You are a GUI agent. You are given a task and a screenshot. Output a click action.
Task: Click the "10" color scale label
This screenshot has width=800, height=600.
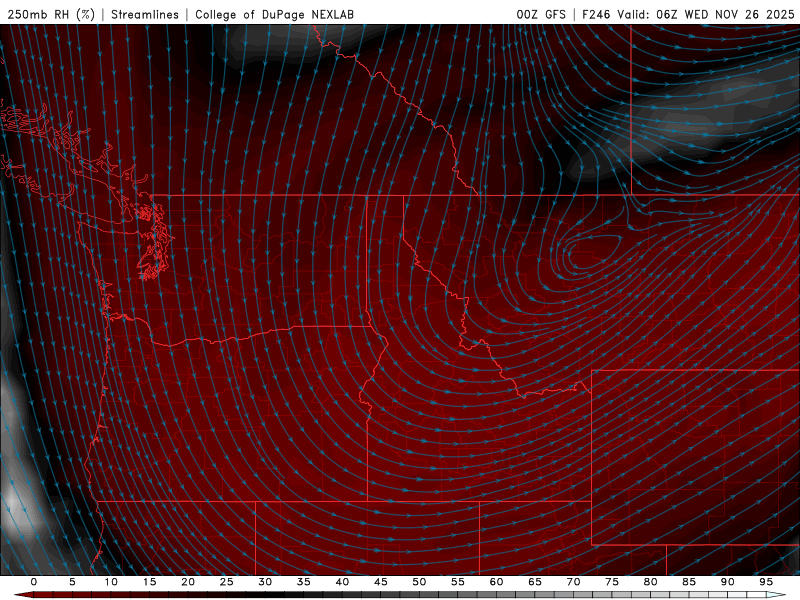click(x=111, y=582)
